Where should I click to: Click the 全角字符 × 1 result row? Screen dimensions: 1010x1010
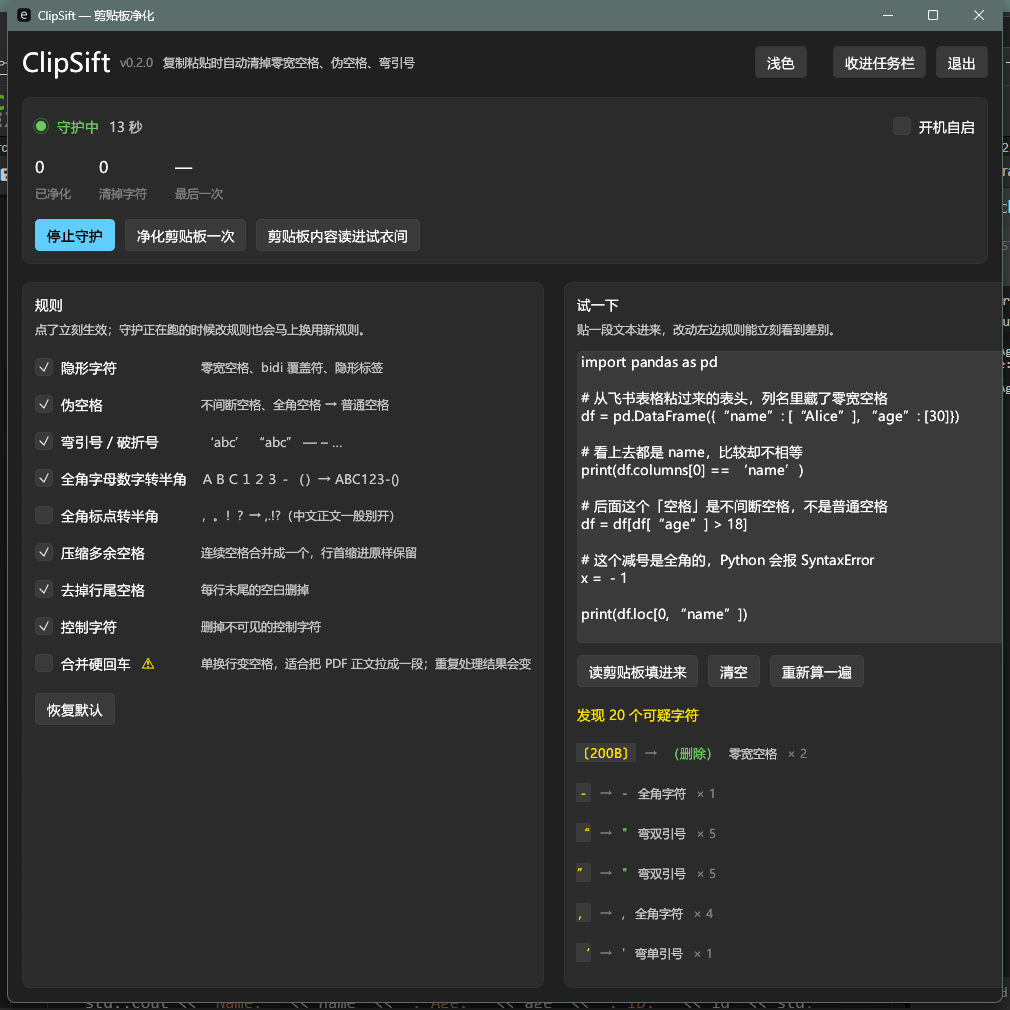tap(646, 793)
